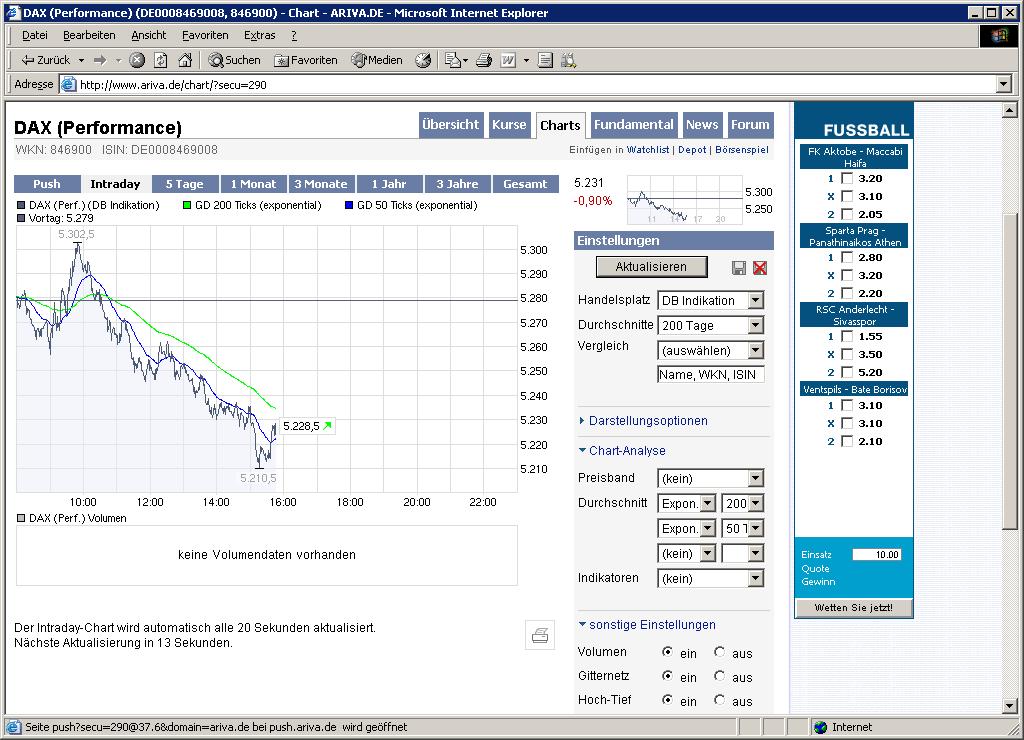Tick checkbox X with odds 3.10 for FK Aktobe
This screenshot has width=1024, height=740.
(x=847, y=196)
